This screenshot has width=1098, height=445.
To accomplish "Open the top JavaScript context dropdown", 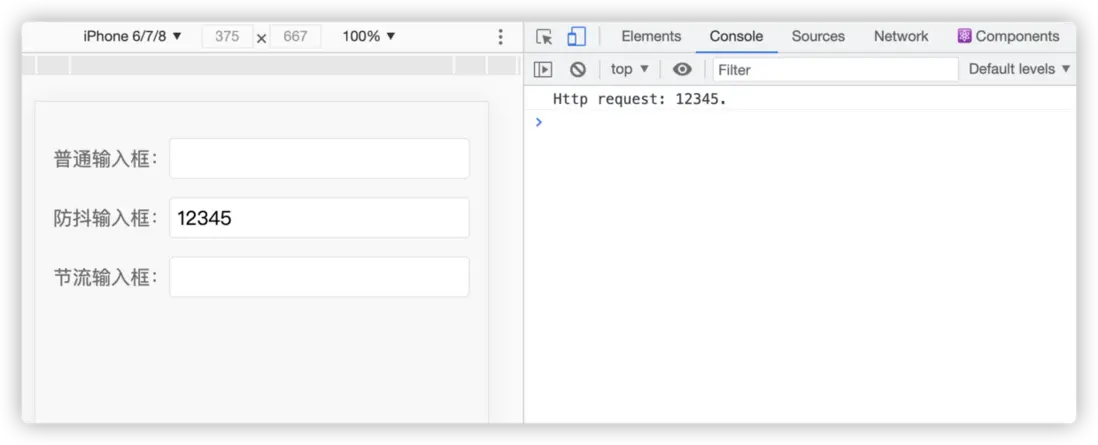I will tap(630, 69).
